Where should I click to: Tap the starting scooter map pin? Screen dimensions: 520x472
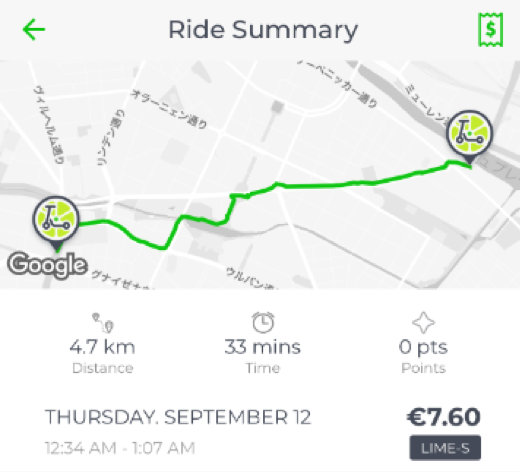(x=56, y=224)
